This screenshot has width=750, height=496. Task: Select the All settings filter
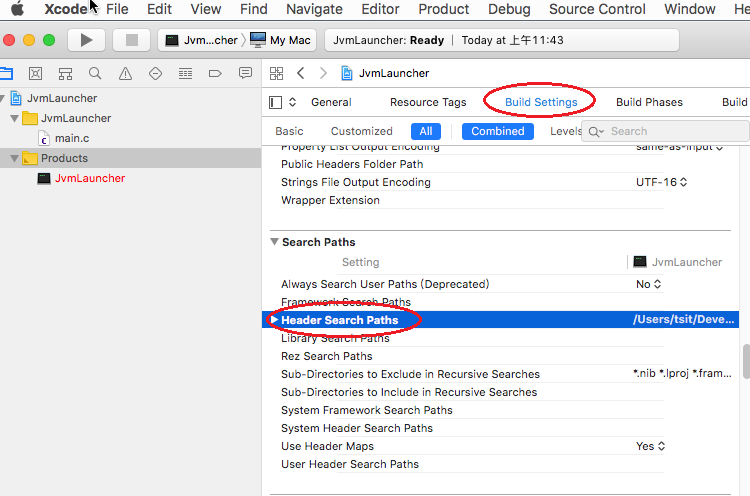point(426,131)
